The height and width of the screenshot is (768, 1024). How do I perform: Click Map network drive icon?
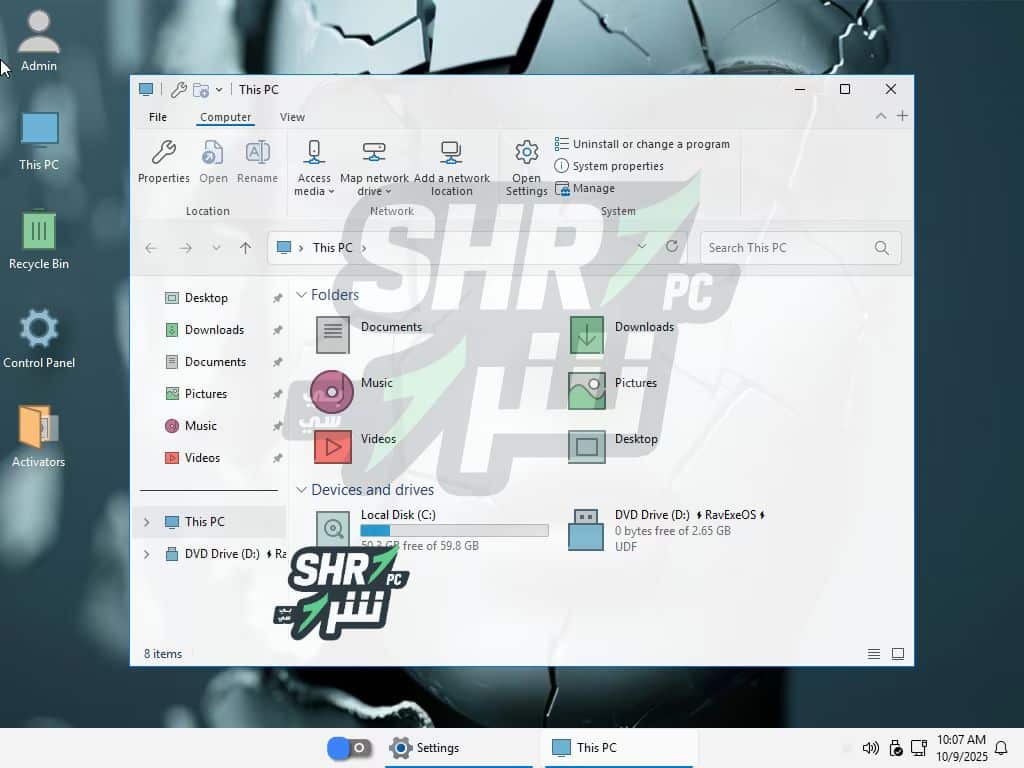tap(374, 153)
